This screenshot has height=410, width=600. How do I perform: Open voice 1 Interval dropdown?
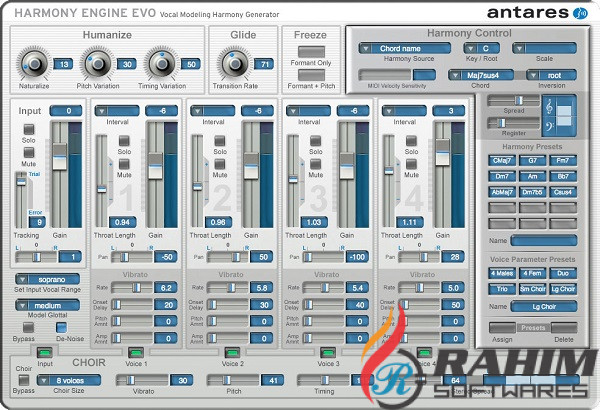tap(117, 111)
